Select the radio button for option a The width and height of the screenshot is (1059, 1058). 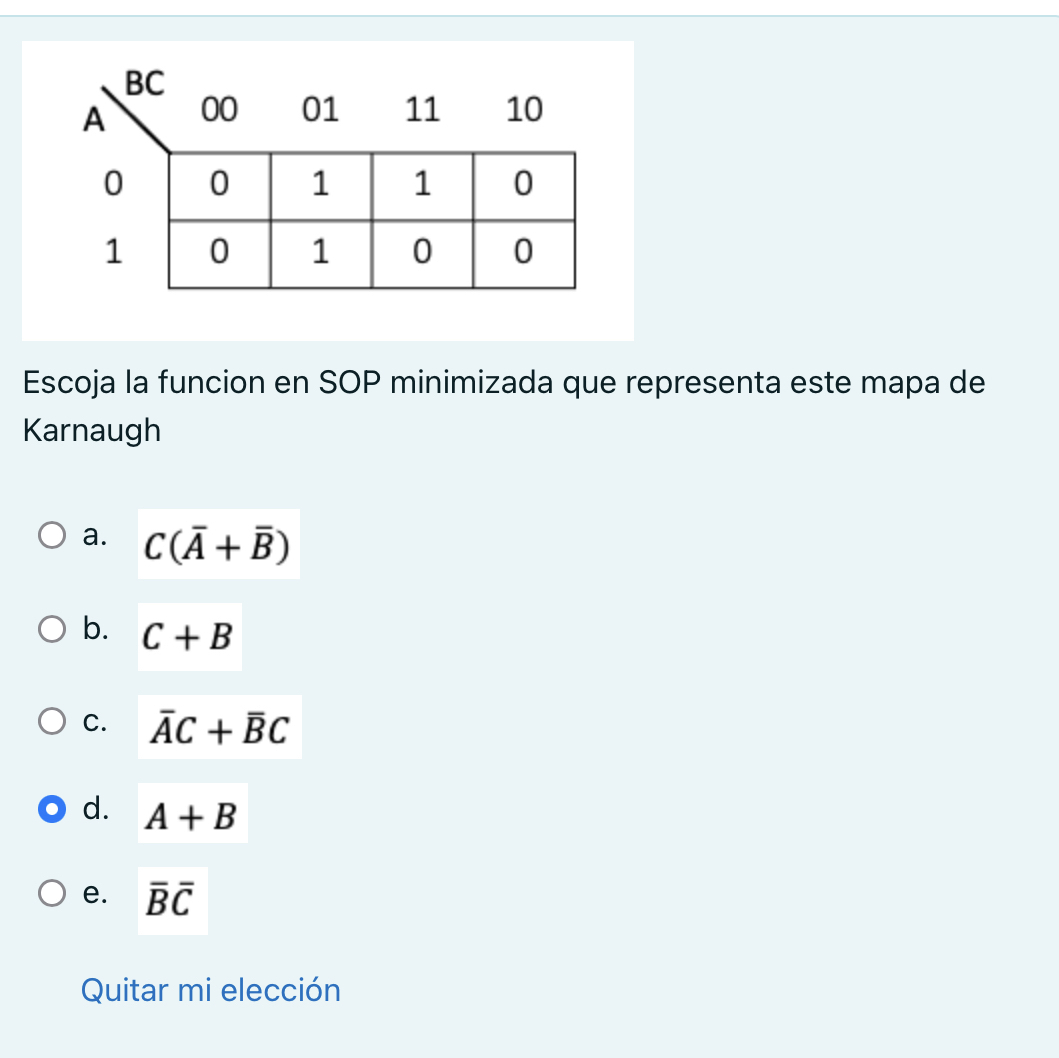pos(51,534)
